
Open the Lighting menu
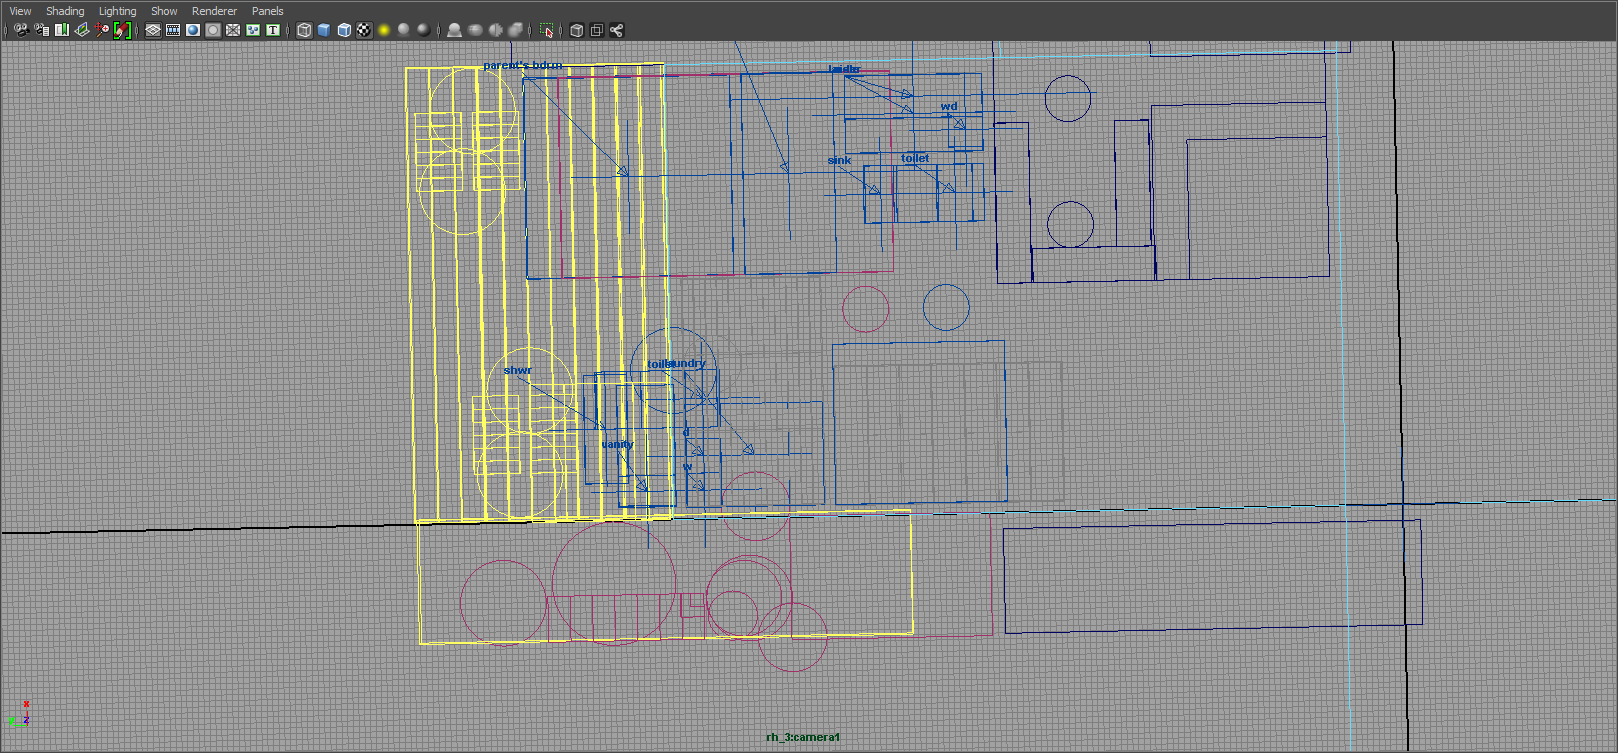[x=117, y=11]
